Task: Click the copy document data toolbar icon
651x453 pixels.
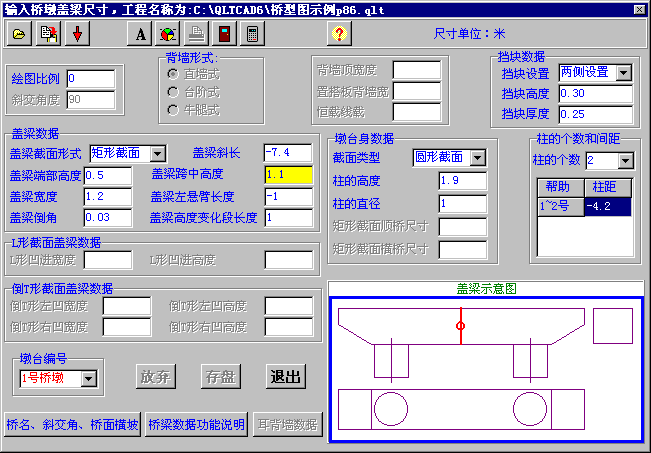Action: tap(48, 34)
